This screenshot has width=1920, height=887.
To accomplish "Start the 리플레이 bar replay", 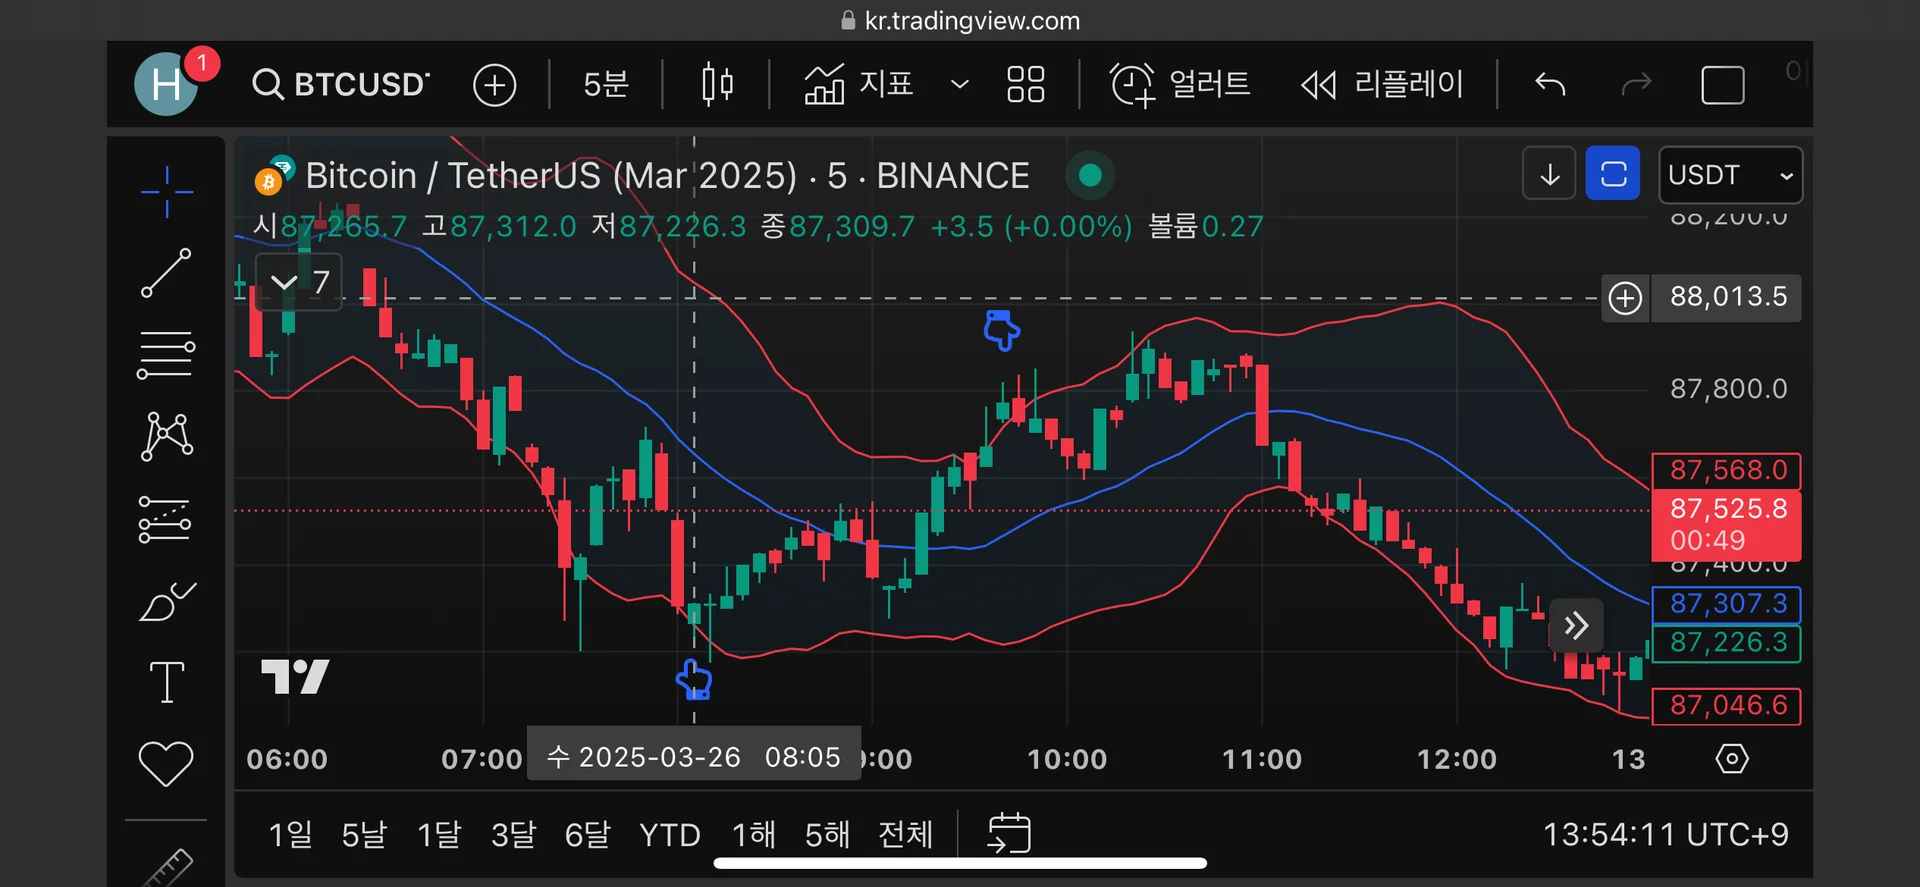I will pos(1382,84).
